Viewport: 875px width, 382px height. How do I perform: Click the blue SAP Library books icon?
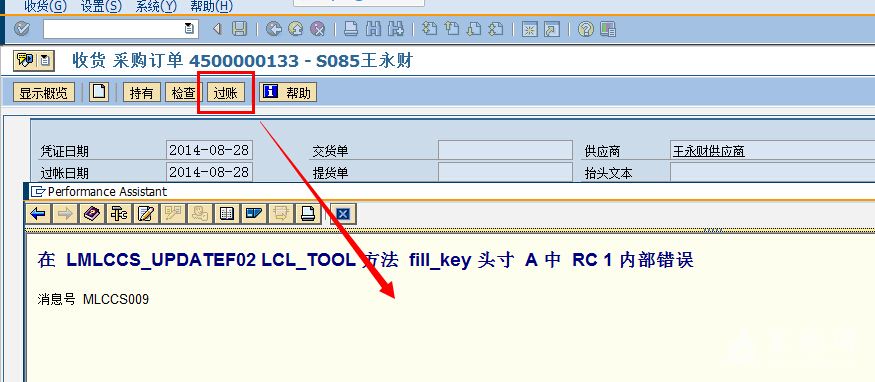point(253,214)
